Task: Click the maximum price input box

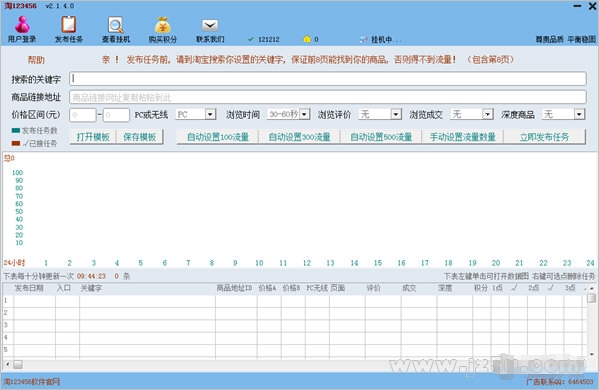Action: click(116, 115)
